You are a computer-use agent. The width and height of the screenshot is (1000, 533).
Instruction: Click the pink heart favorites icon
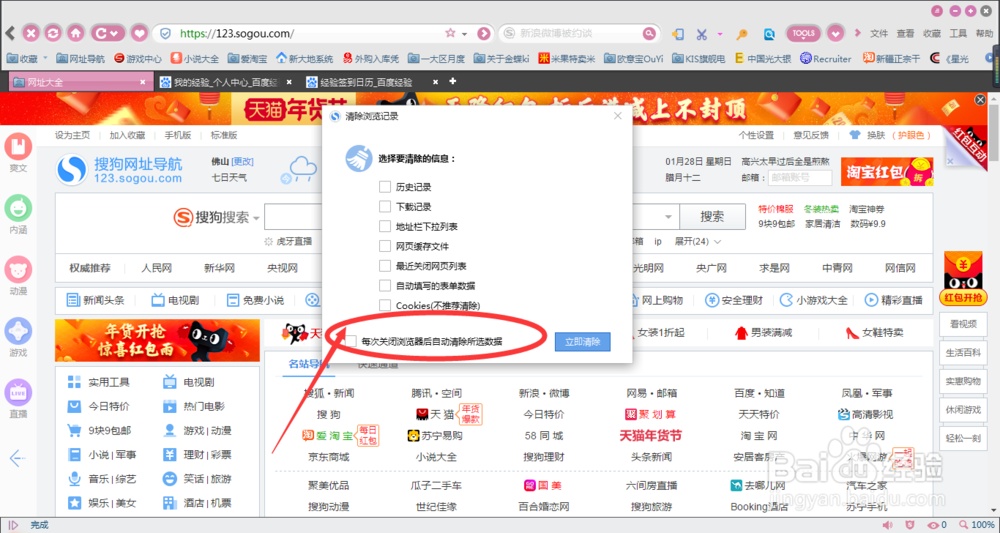coord(139,33)
